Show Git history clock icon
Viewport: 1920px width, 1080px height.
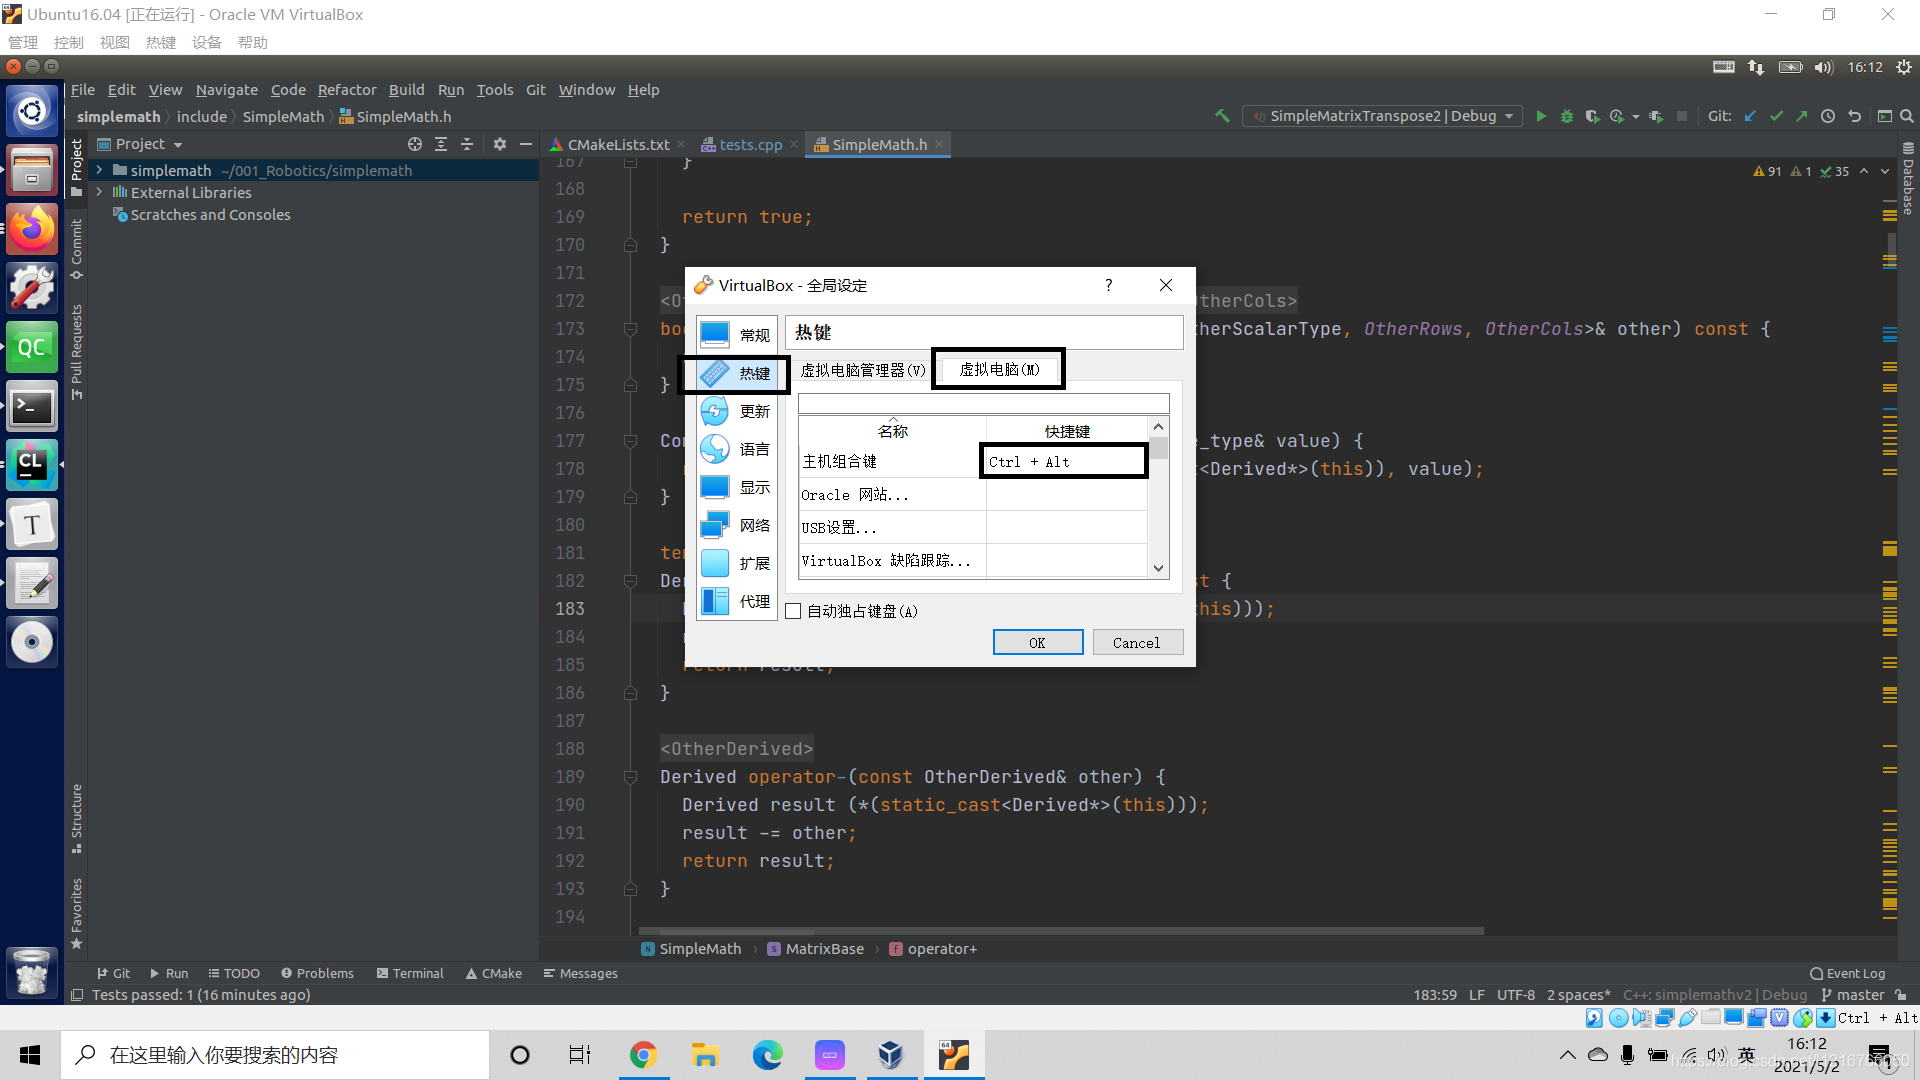click(1828, 116)
